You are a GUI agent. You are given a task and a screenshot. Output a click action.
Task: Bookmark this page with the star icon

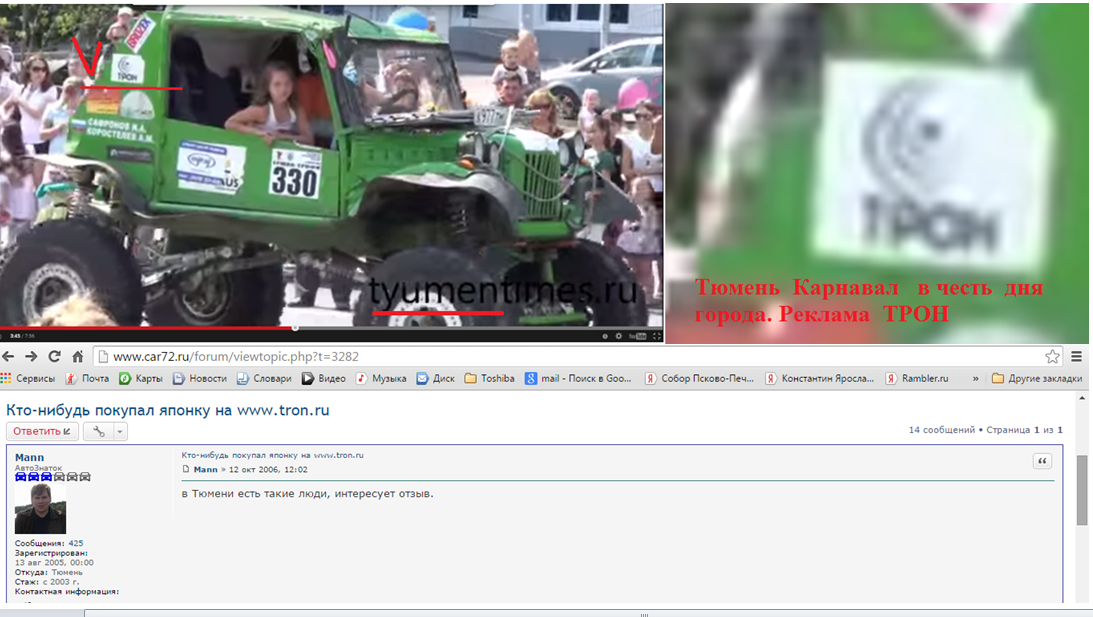click(1052, 356)
